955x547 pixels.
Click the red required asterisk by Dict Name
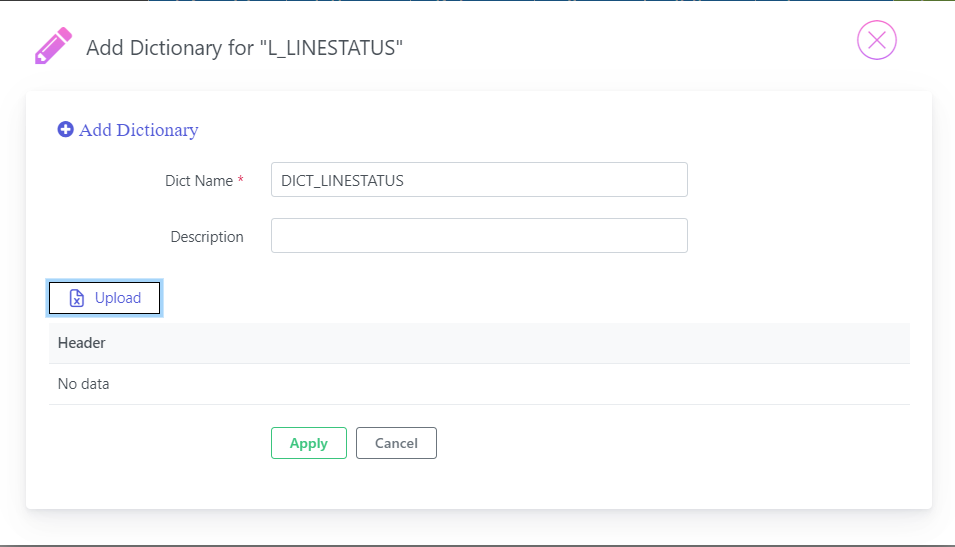pyautogui.click(x=241, y=180)
